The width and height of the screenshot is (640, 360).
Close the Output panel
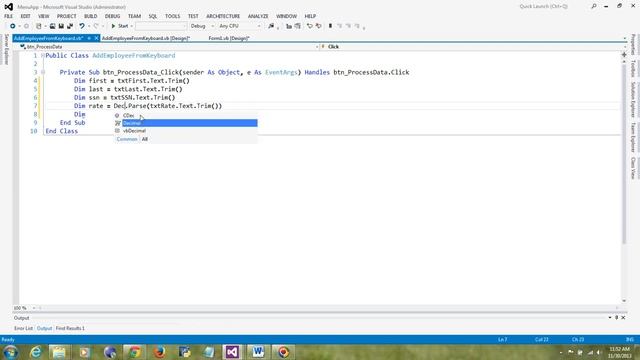pyautogui.click(x=623, y=318)
